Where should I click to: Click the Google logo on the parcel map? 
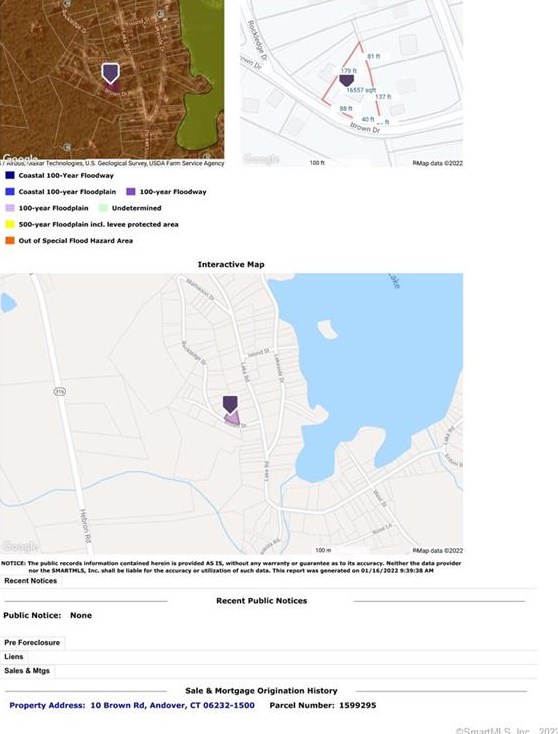click(261, 159)
